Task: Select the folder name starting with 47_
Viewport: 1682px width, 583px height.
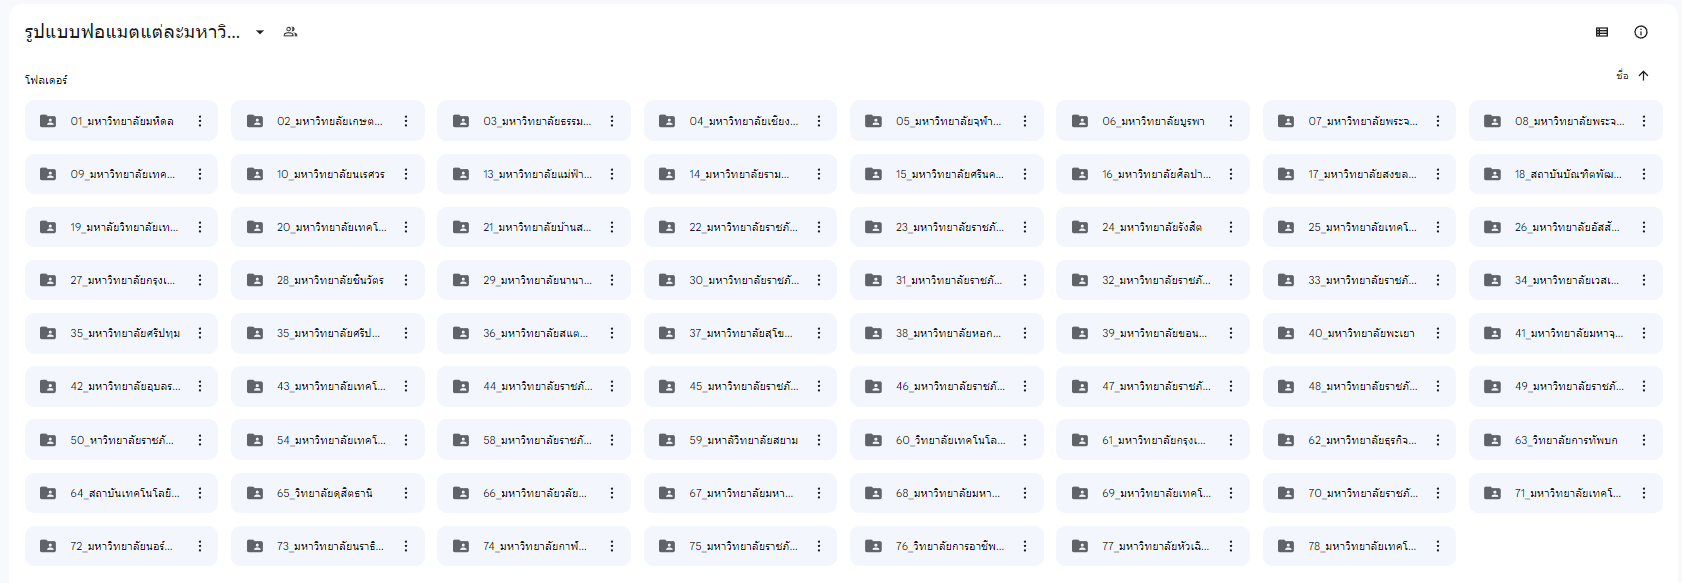Action: [x=1156, y=386]
